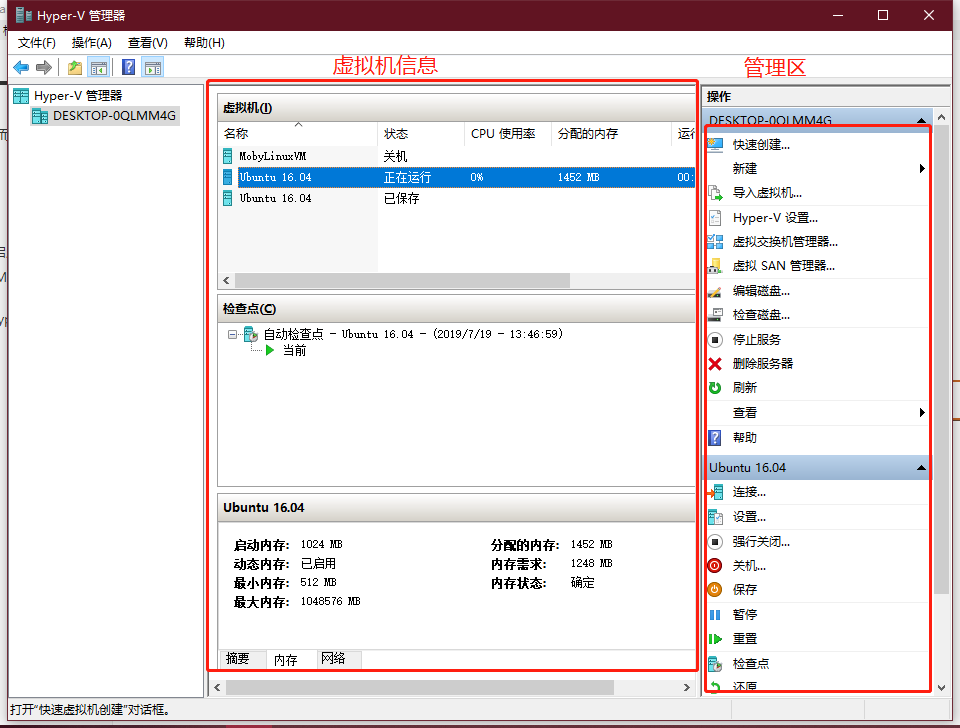Click 关机 shut down action
The image size is (960, 728).
click(x=749, y=566)
